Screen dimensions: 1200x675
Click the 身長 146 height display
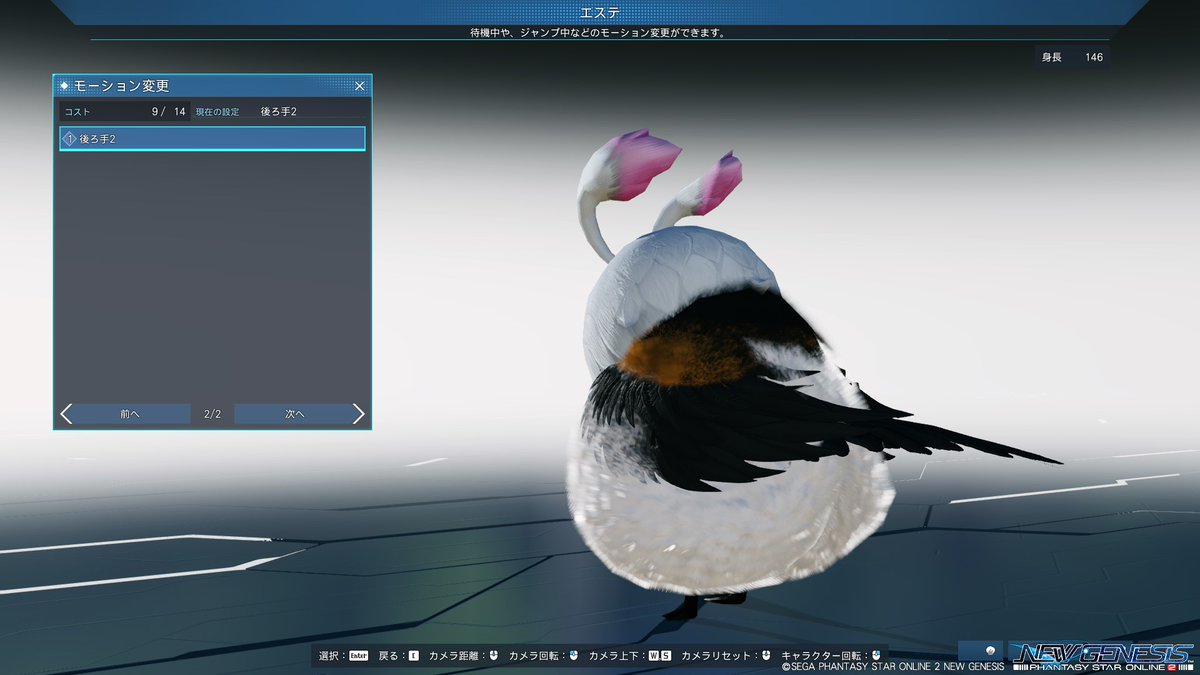click(x=1073, y=57)
